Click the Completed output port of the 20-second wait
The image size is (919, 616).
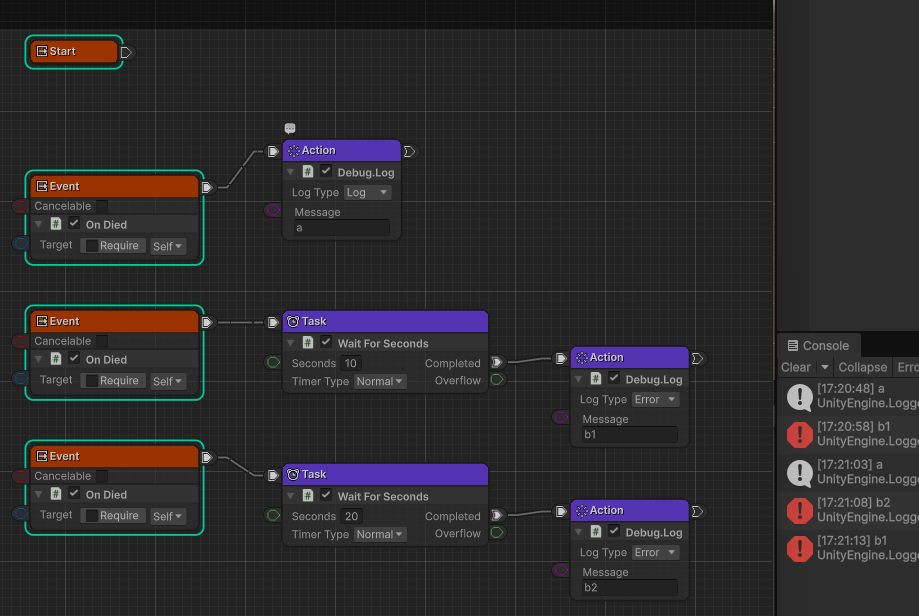point(497,516)
